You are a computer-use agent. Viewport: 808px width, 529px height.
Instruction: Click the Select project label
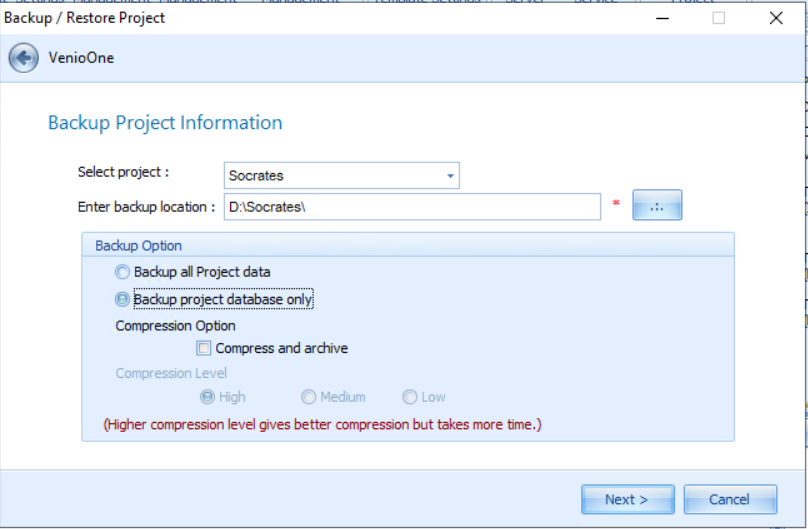coord(123,172)
